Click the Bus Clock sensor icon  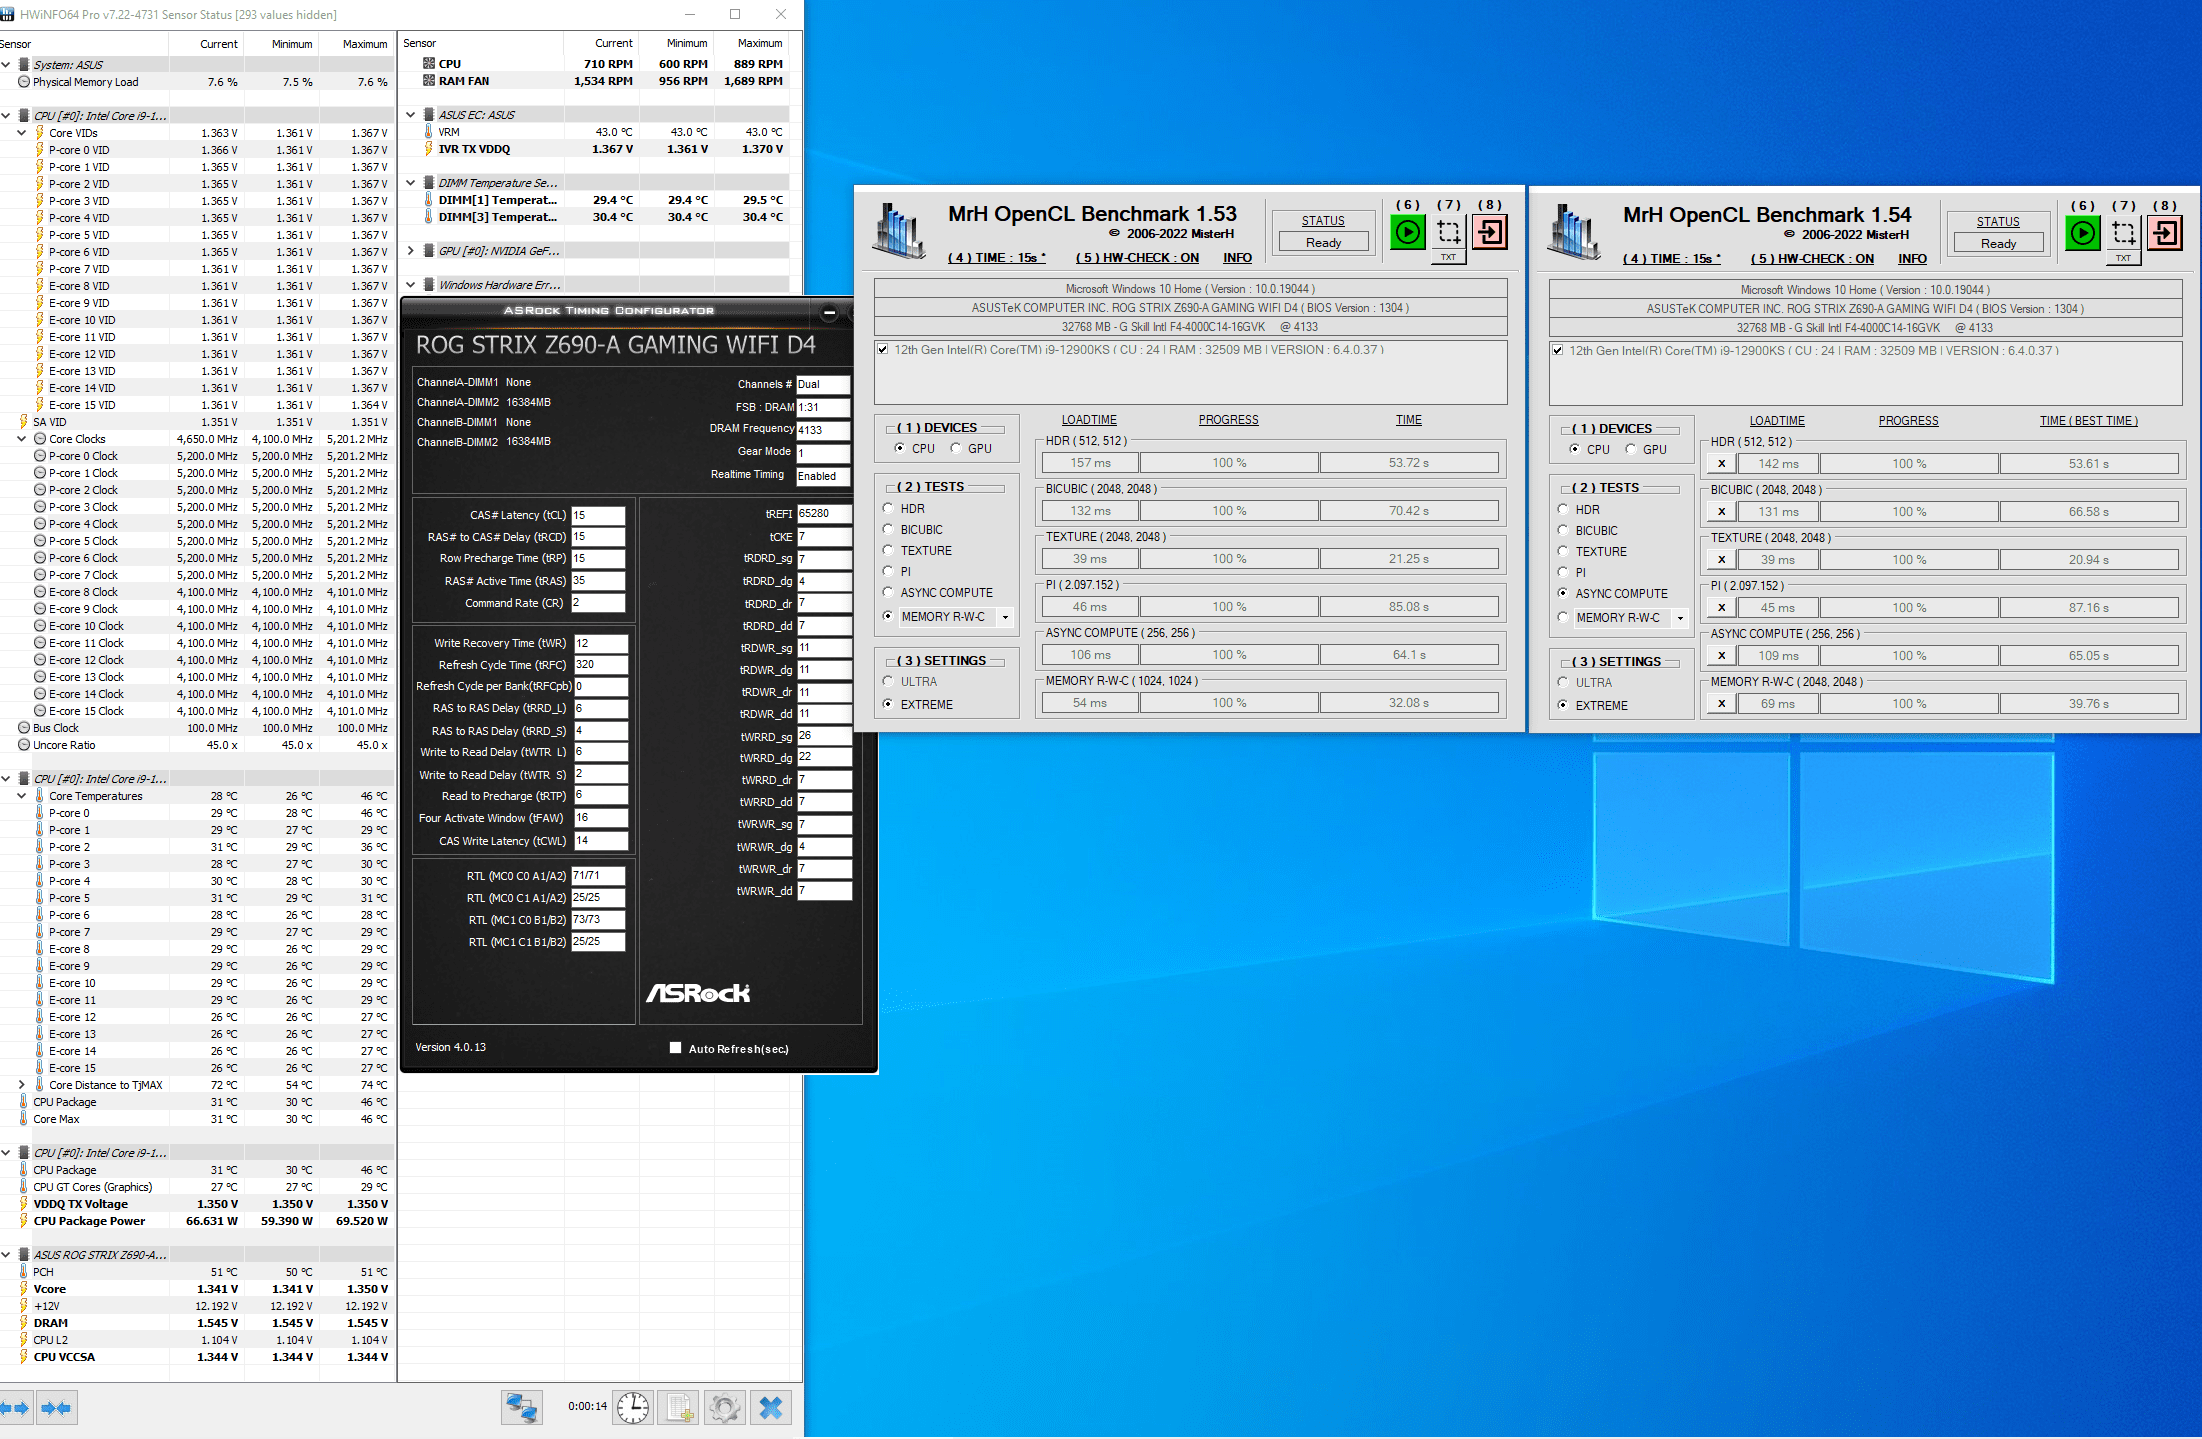click(24, 728)
